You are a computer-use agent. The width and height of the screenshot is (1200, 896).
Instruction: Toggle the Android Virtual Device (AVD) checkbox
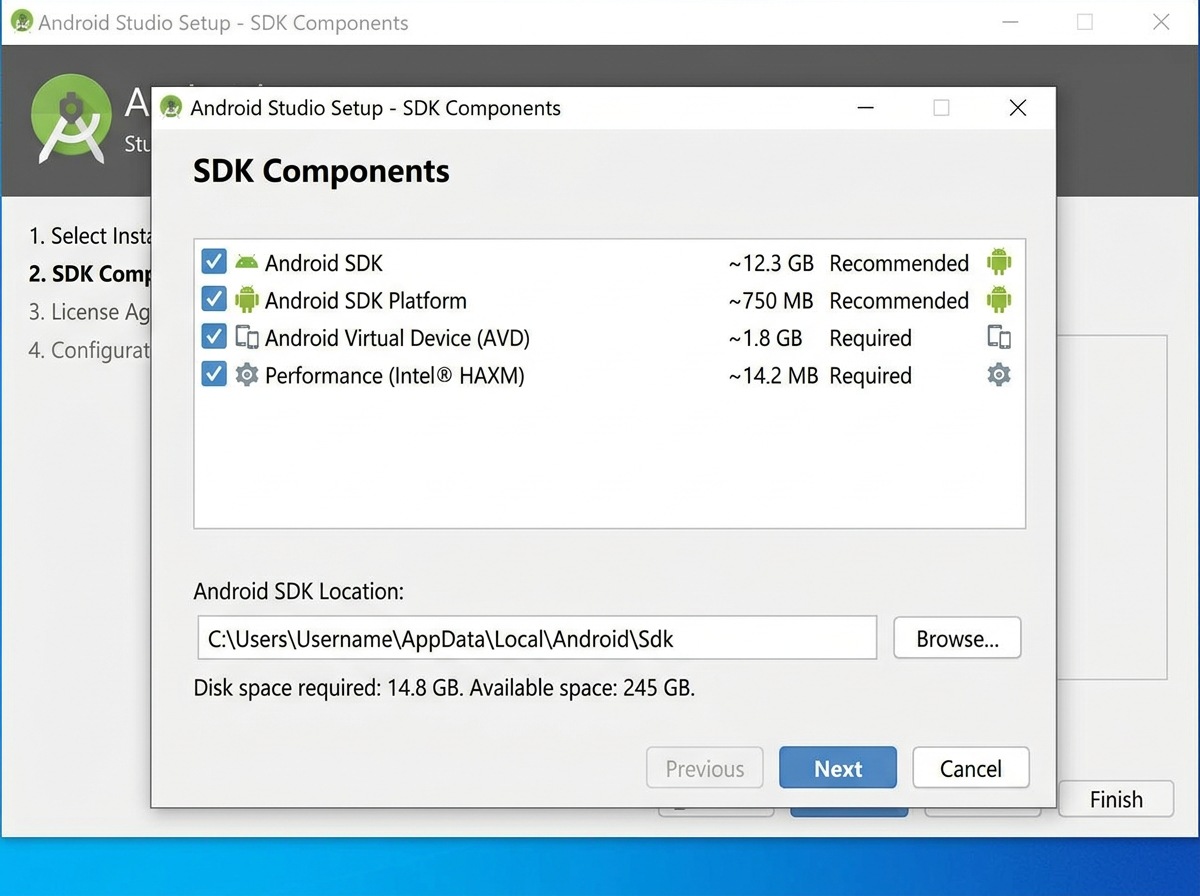click(x=214, y=337)
